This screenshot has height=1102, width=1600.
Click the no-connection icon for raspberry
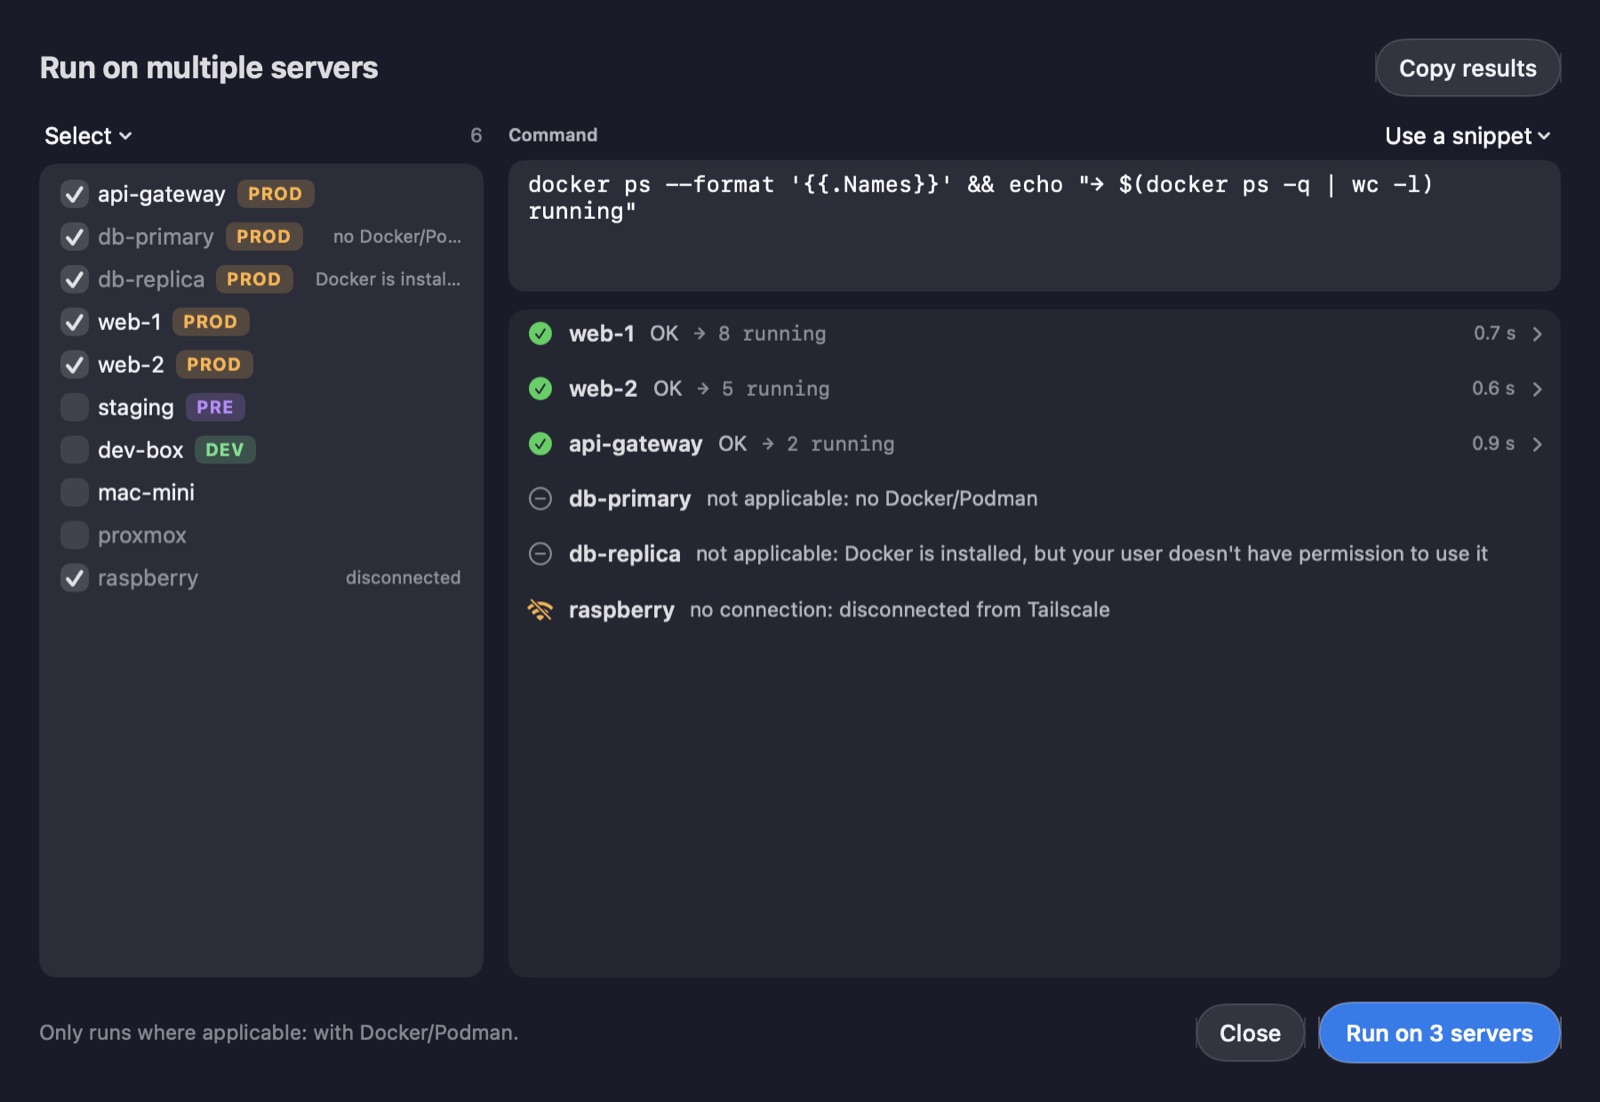coord(540,609)
